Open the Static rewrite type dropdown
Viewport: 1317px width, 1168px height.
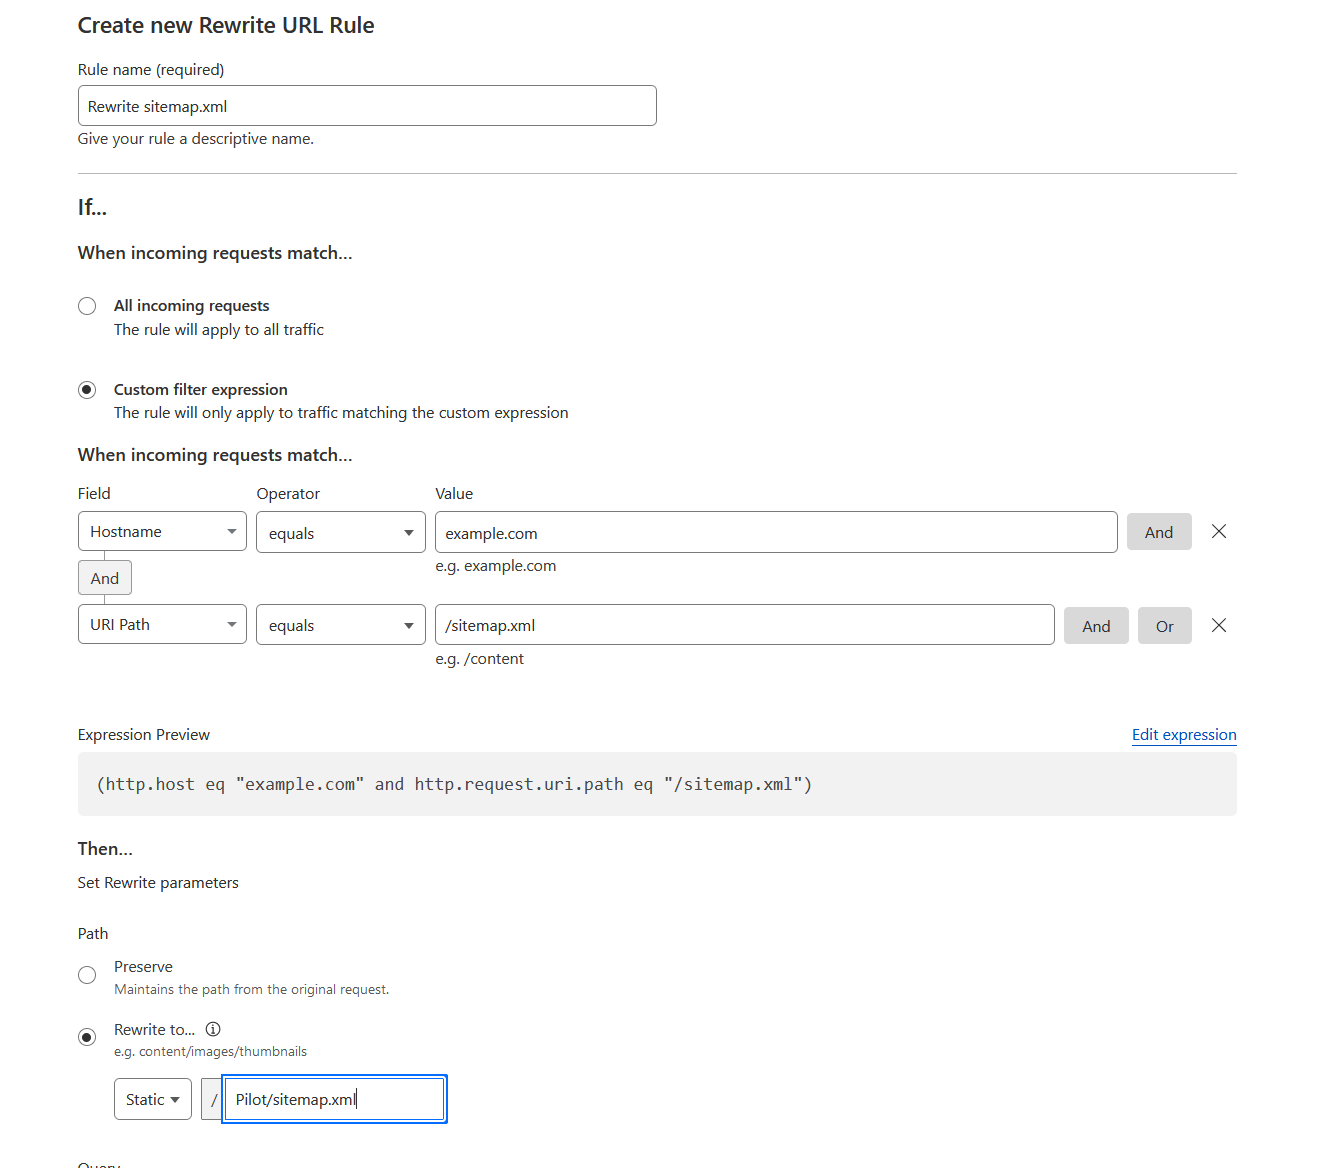tap(152, 1099)
